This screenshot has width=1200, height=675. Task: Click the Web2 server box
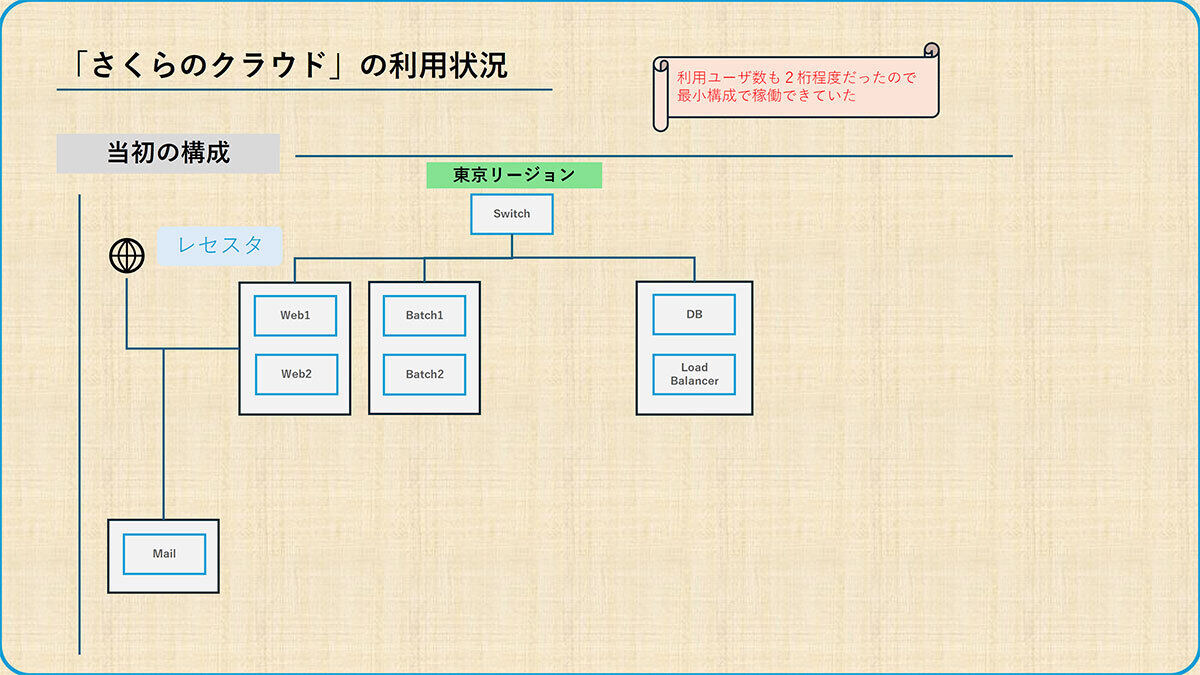coord(296,374)
